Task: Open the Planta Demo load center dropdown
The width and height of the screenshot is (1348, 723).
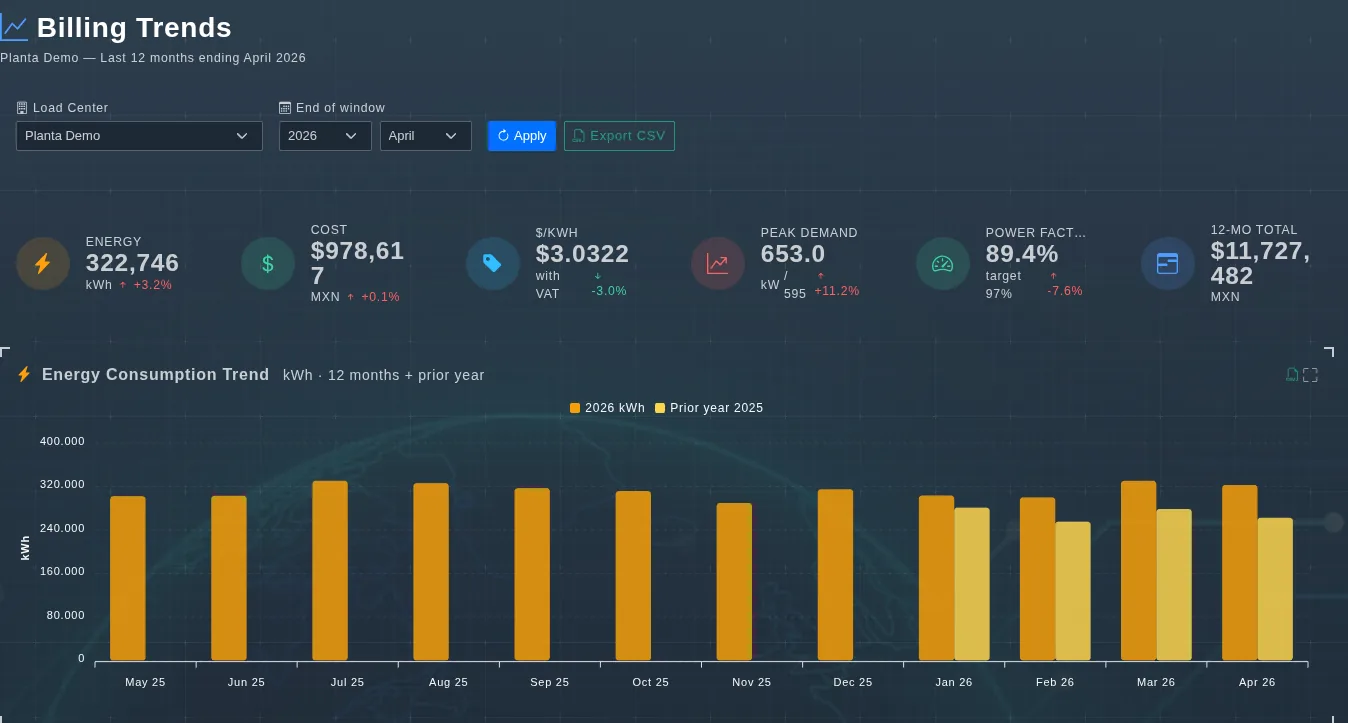Action: pyautogui.click(x=139, y=136)
